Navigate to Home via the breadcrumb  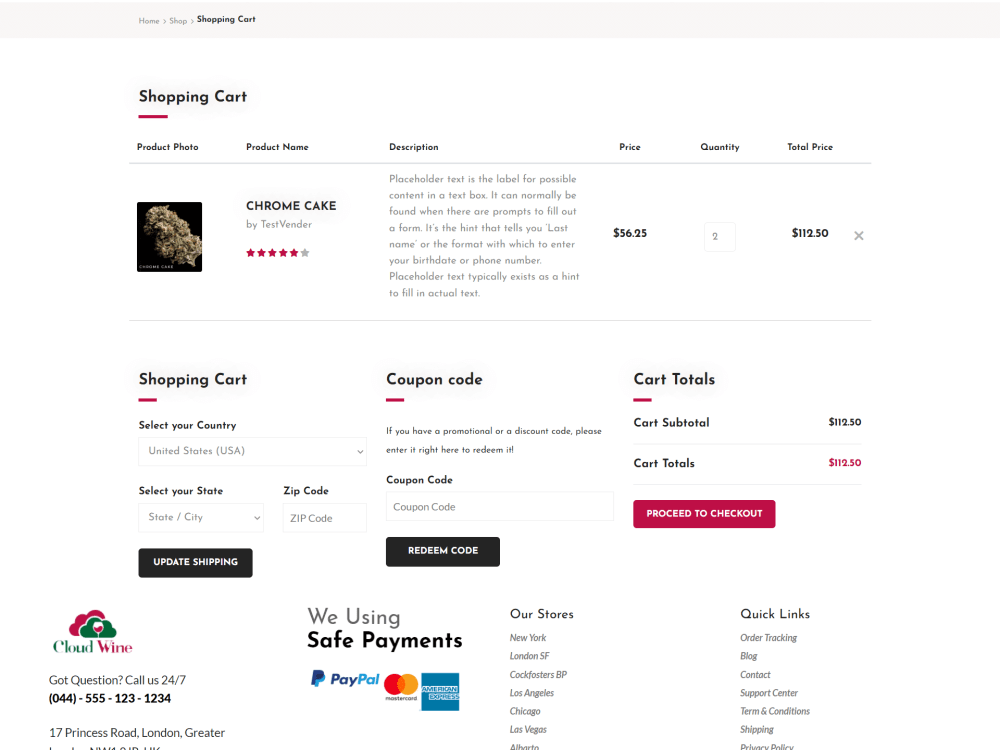coord(148,20)
